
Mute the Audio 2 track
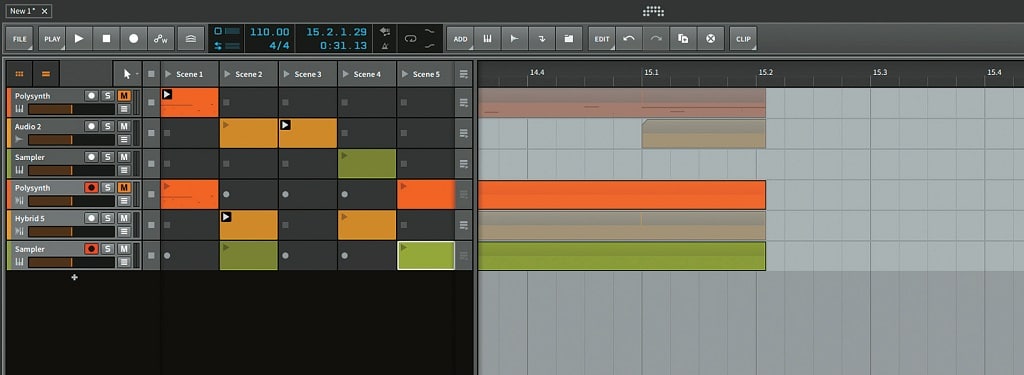[x=124, y=126]
